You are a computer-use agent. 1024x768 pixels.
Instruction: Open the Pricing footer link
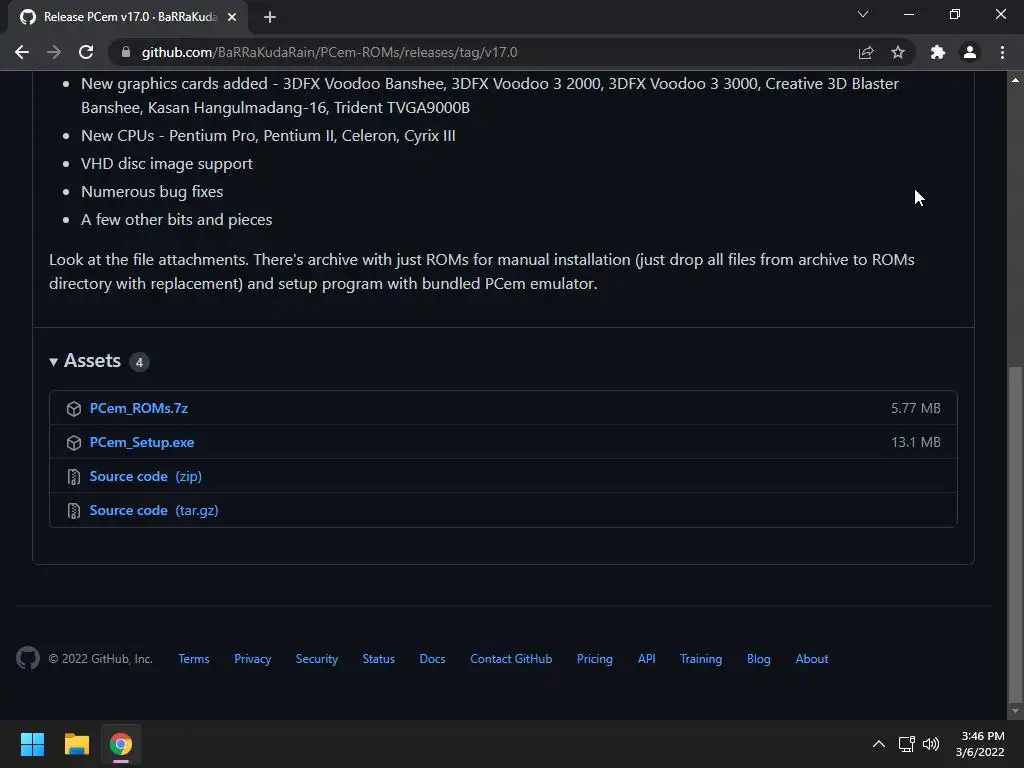(x=595, y=659)
